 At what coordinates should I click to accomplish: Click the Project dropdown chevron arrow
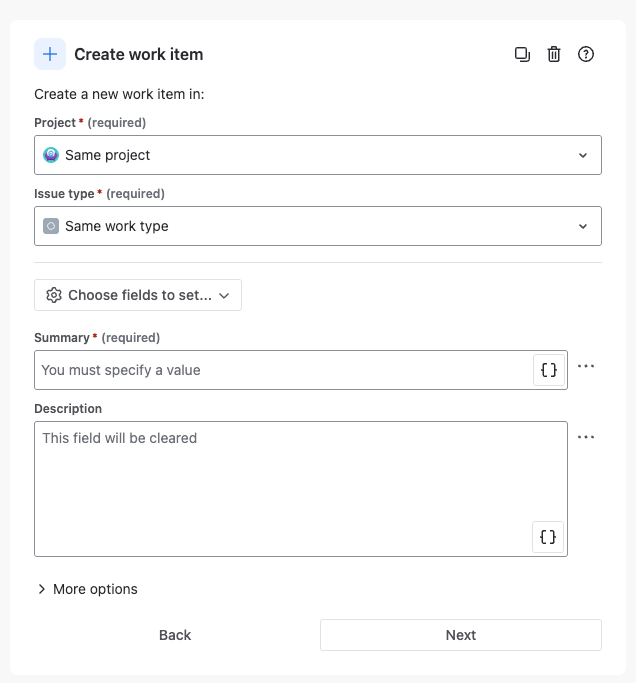point(583,155)
